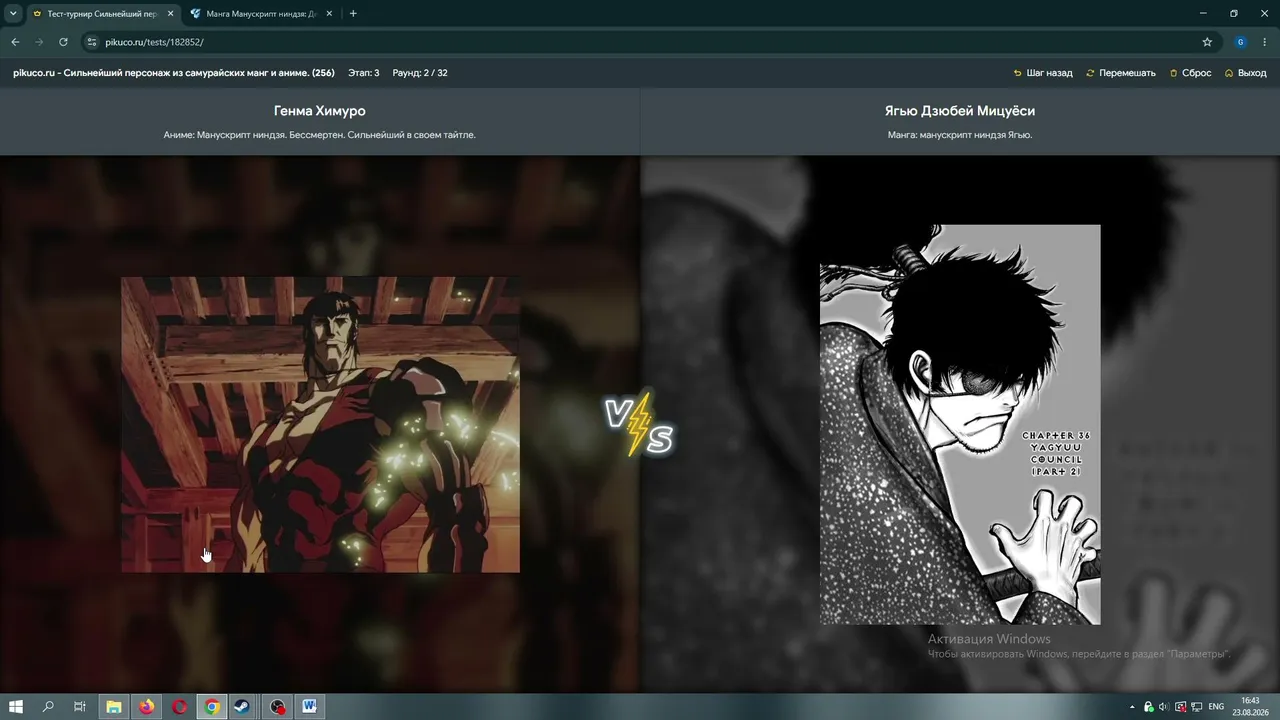
Task: Open a new browser tab
Action: (353, 14)
